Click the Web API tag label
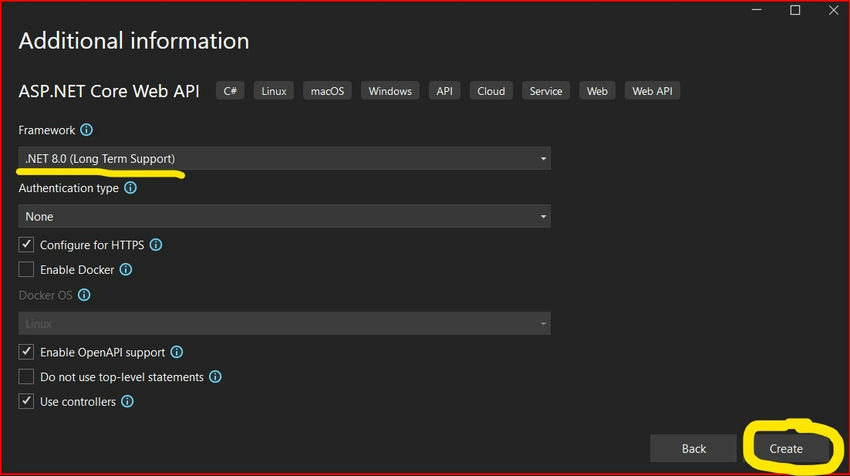This screenshot has height=476, width=850. coord(652,91)
